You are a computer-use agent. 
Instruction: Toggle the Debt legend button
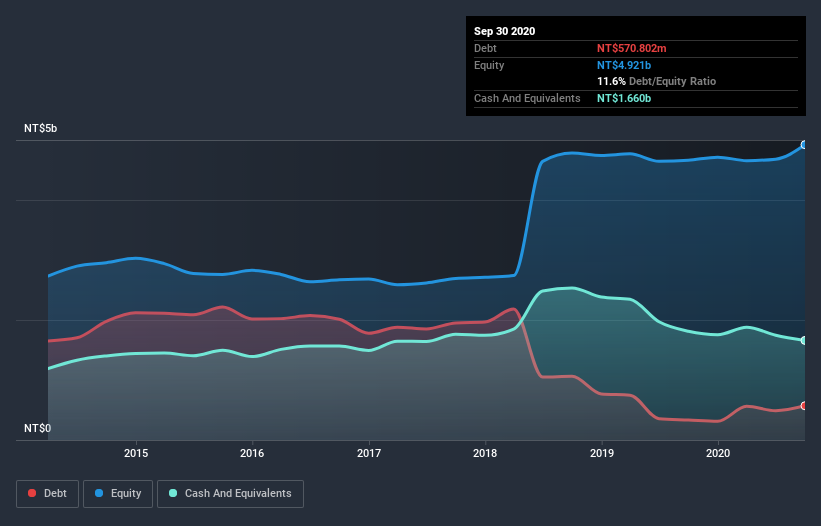coord(47,494)
